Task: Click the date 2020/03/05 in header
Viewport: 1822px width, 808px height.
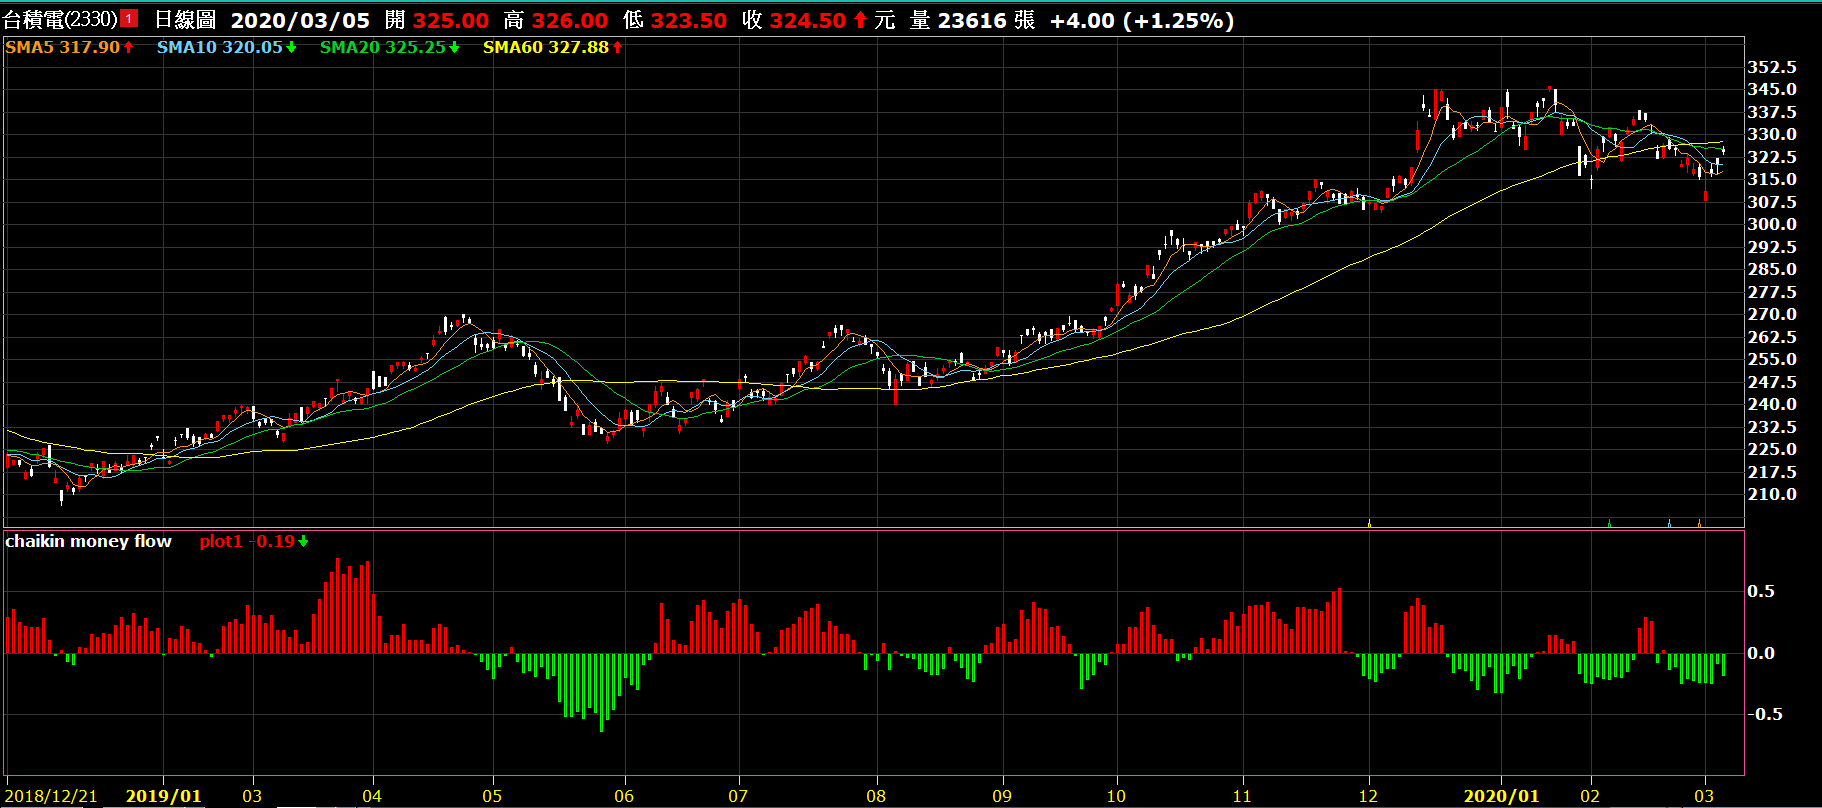Action: (300, 20)
